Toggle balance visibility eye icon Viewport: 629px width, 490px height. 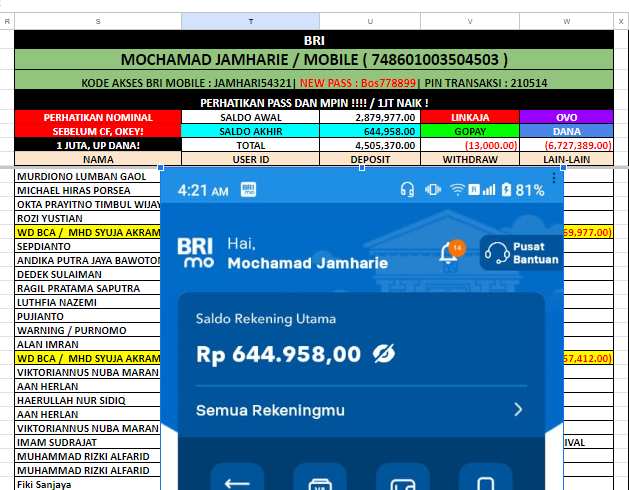pos(383,354)
